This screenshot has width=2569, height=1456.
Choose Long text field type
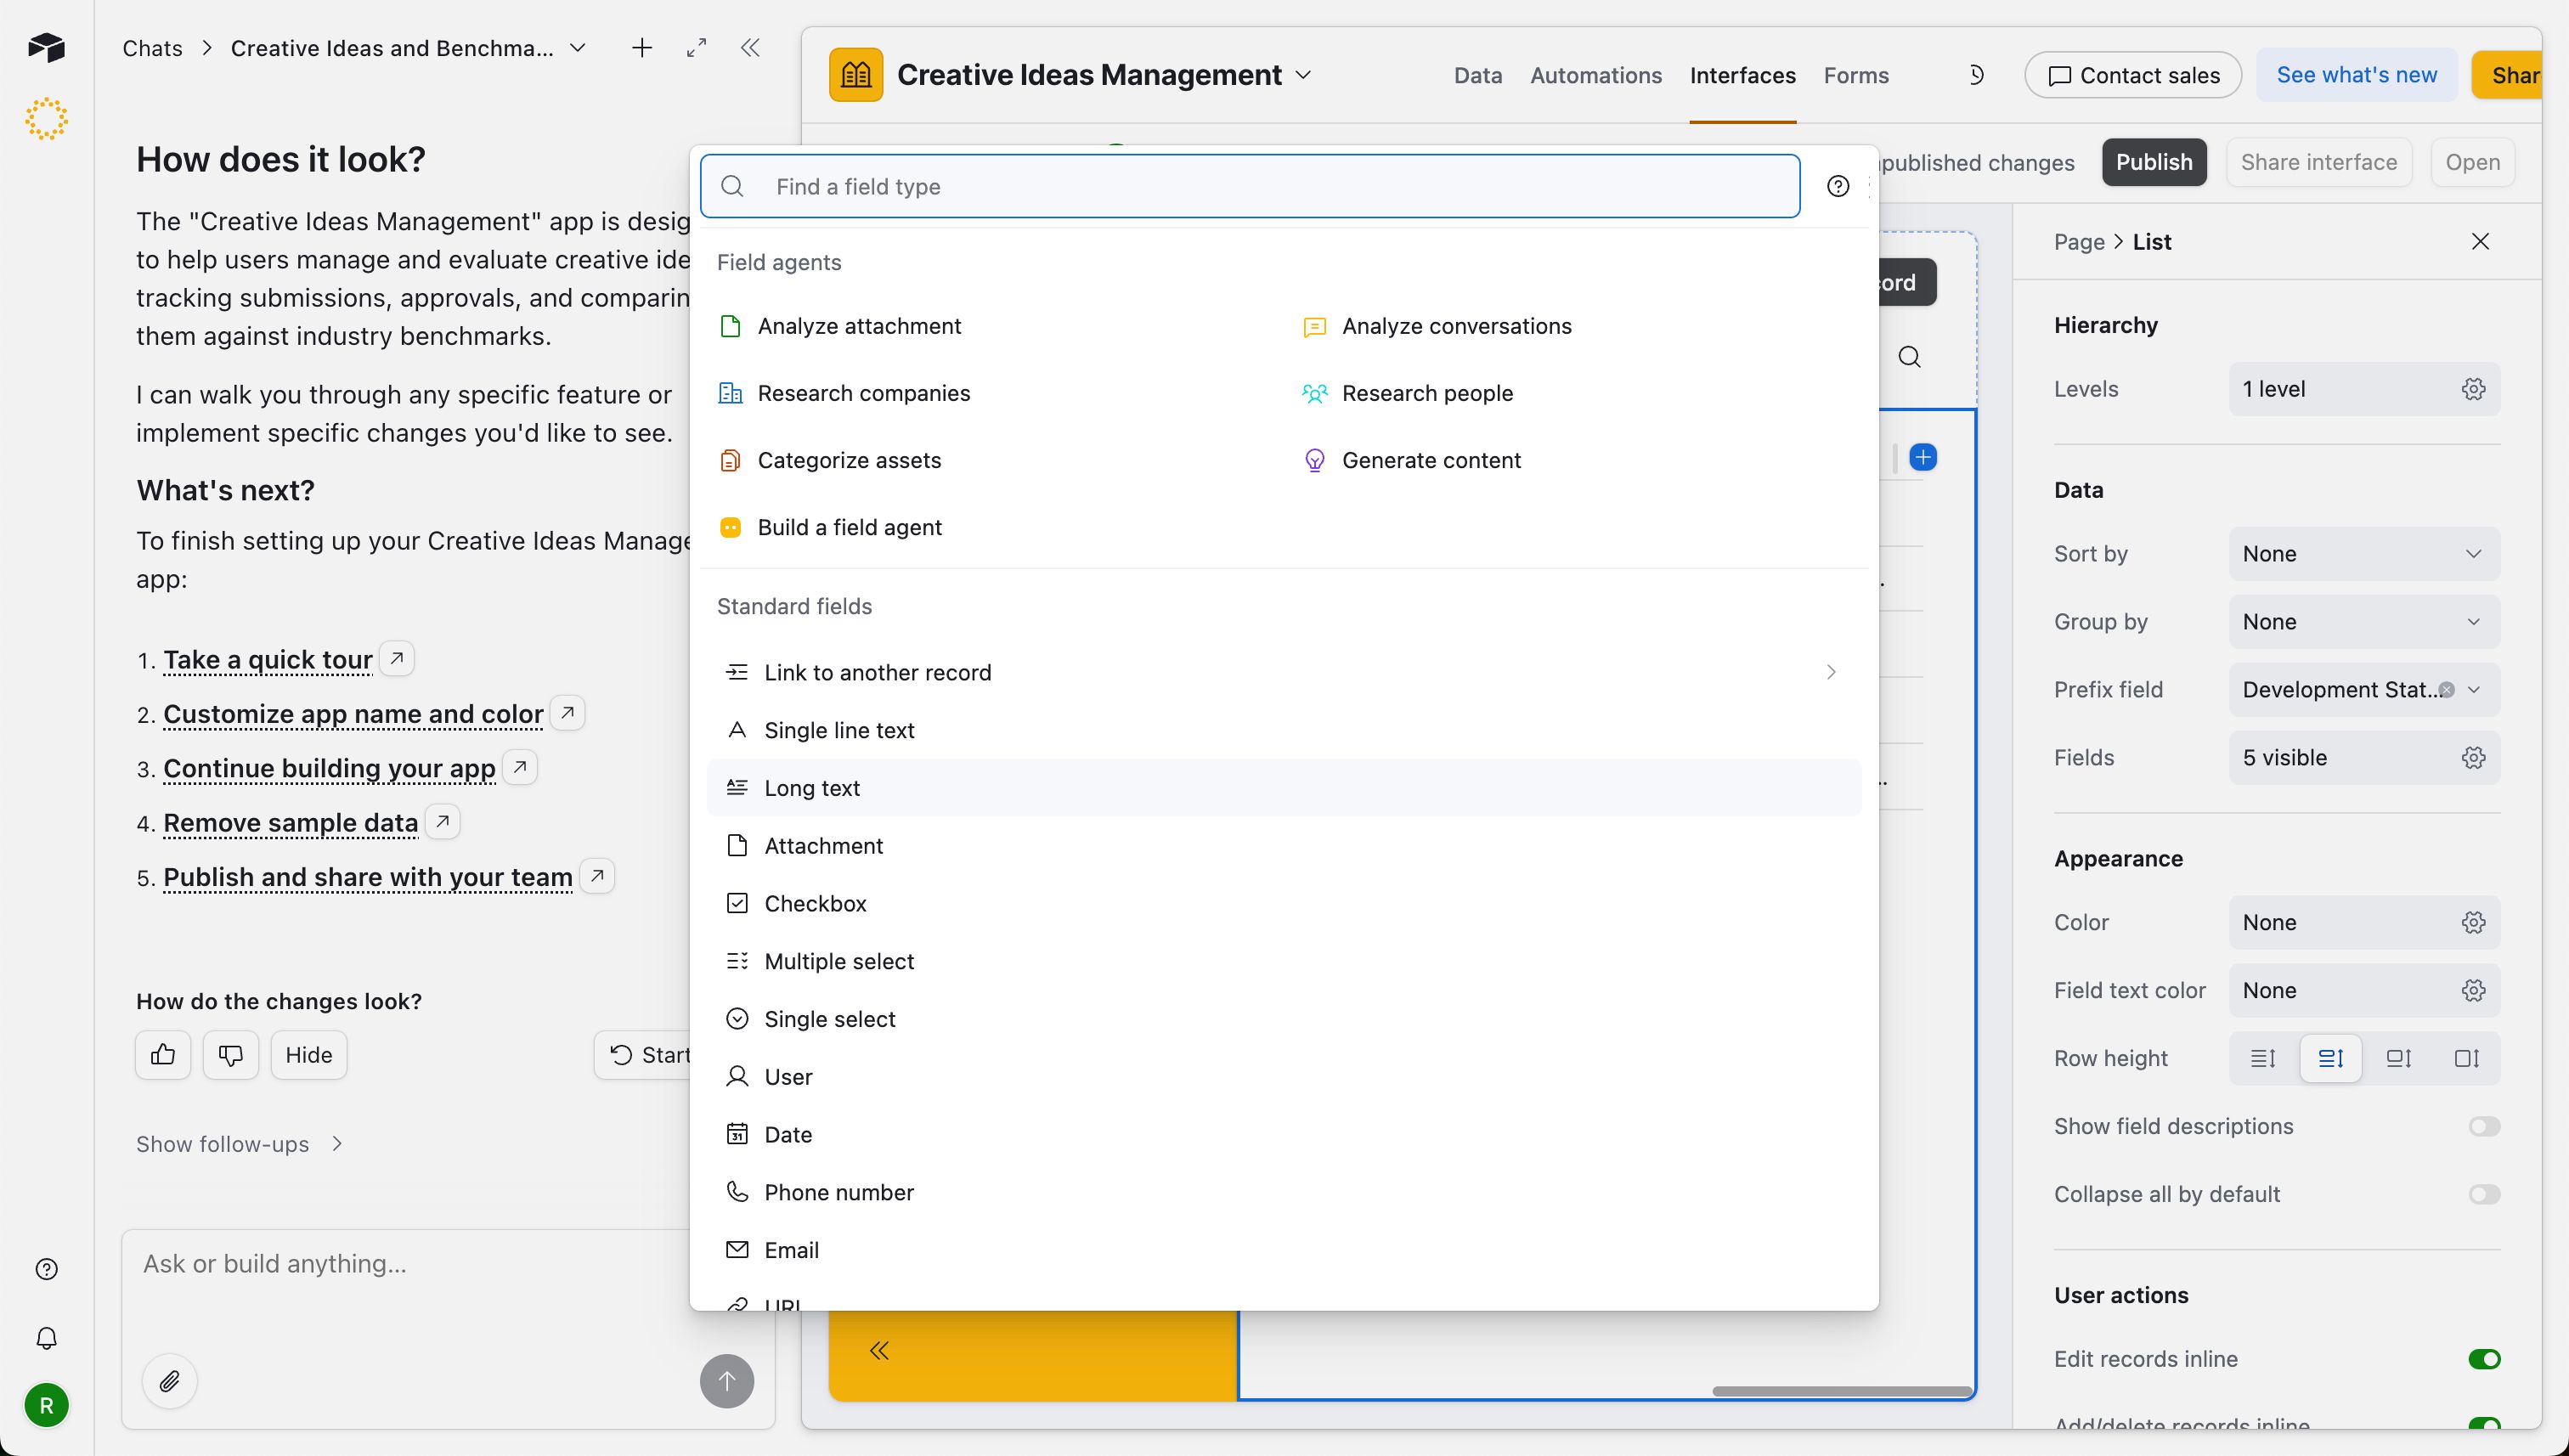1284,788
